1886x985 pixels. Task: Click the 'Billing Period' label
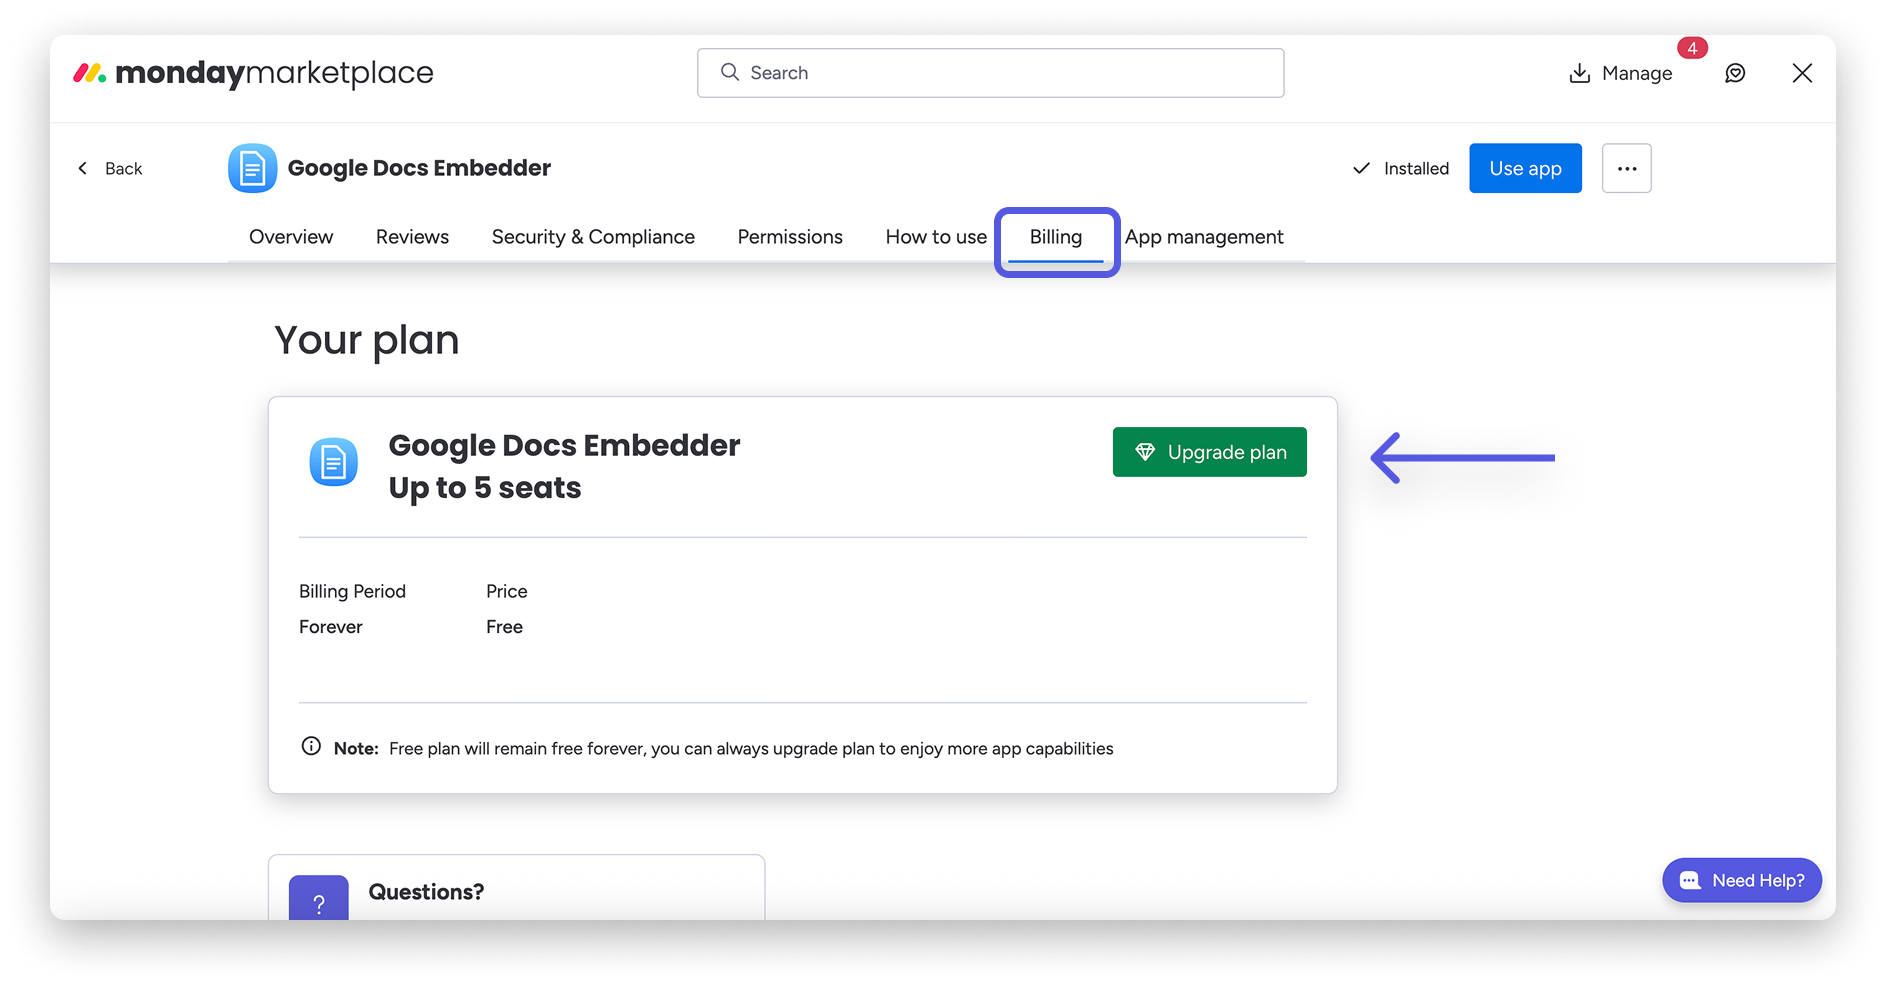click(352, 591)
